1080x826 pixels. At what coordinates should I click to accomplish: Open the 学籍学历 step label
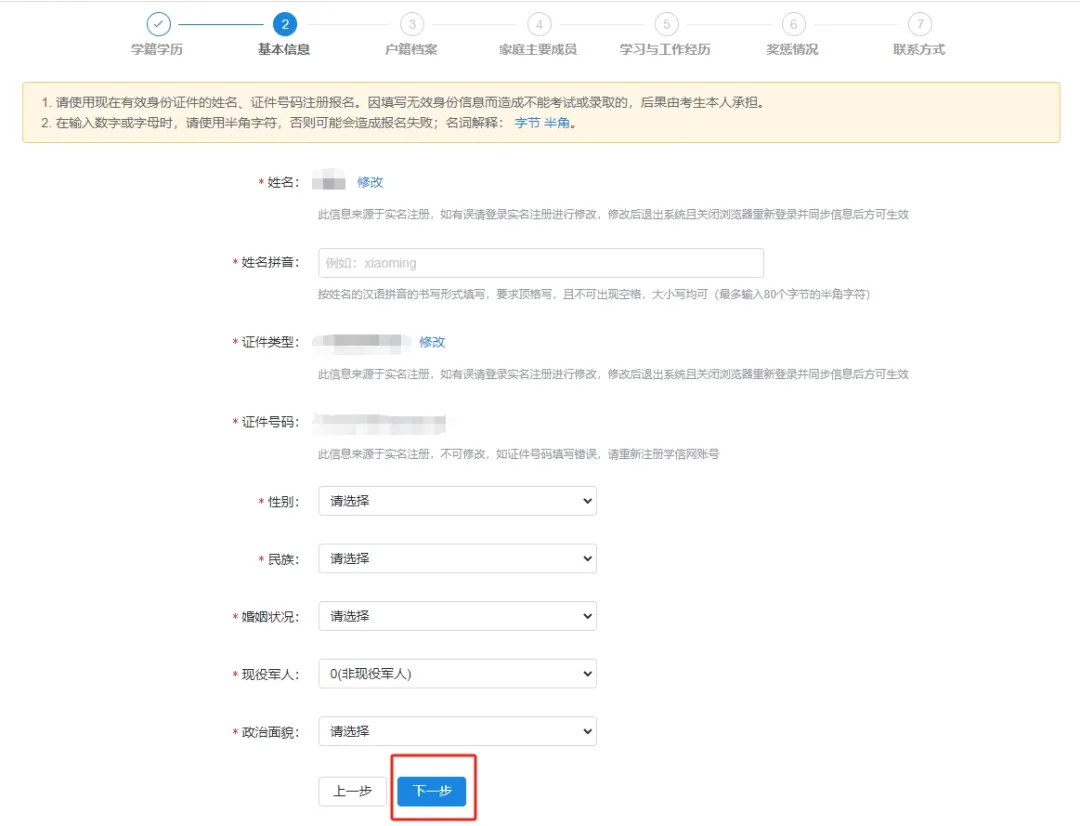tap(157, 50)
